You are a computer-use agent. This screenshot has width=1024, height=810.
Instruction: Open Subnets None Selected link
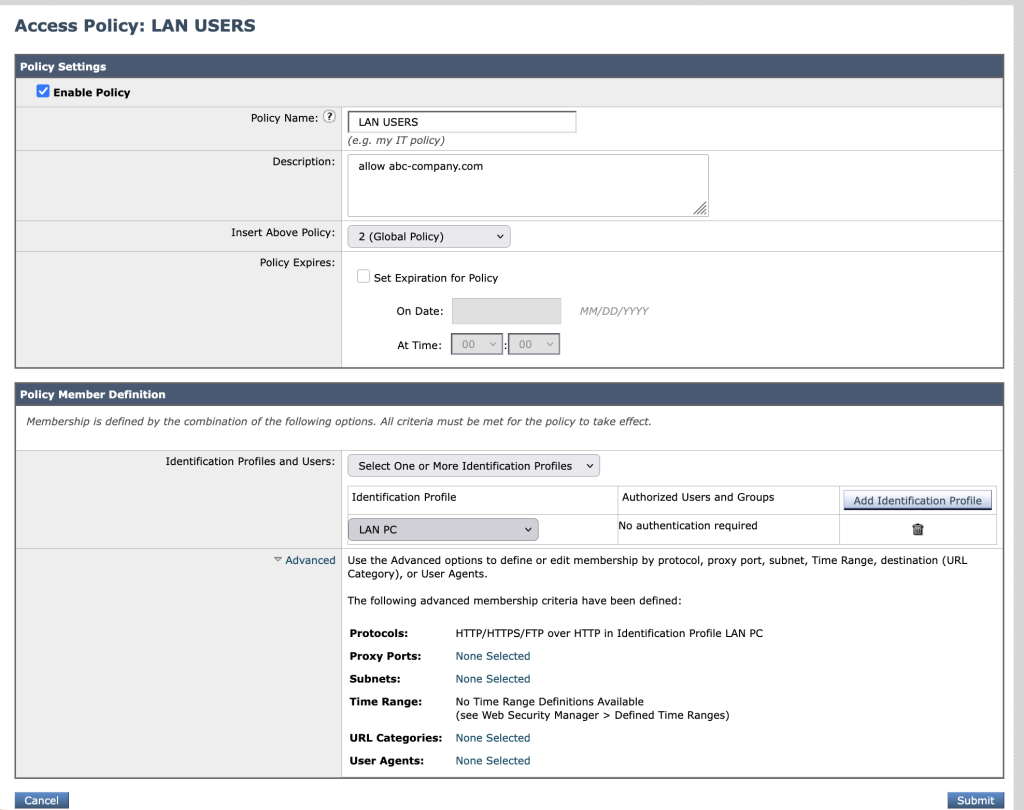point(493,679)
